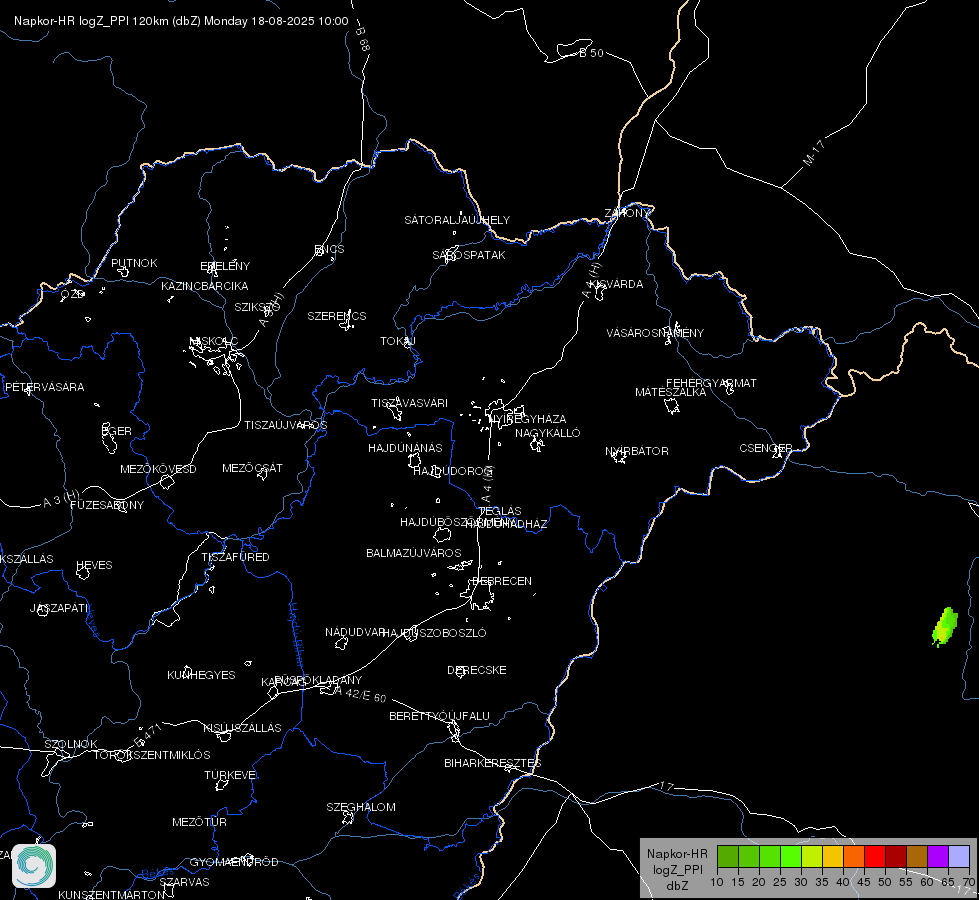The width and height of the screenshot is (979, 900).
Task: Click the MEZOCSAT town label
Action: click(252, 468)
